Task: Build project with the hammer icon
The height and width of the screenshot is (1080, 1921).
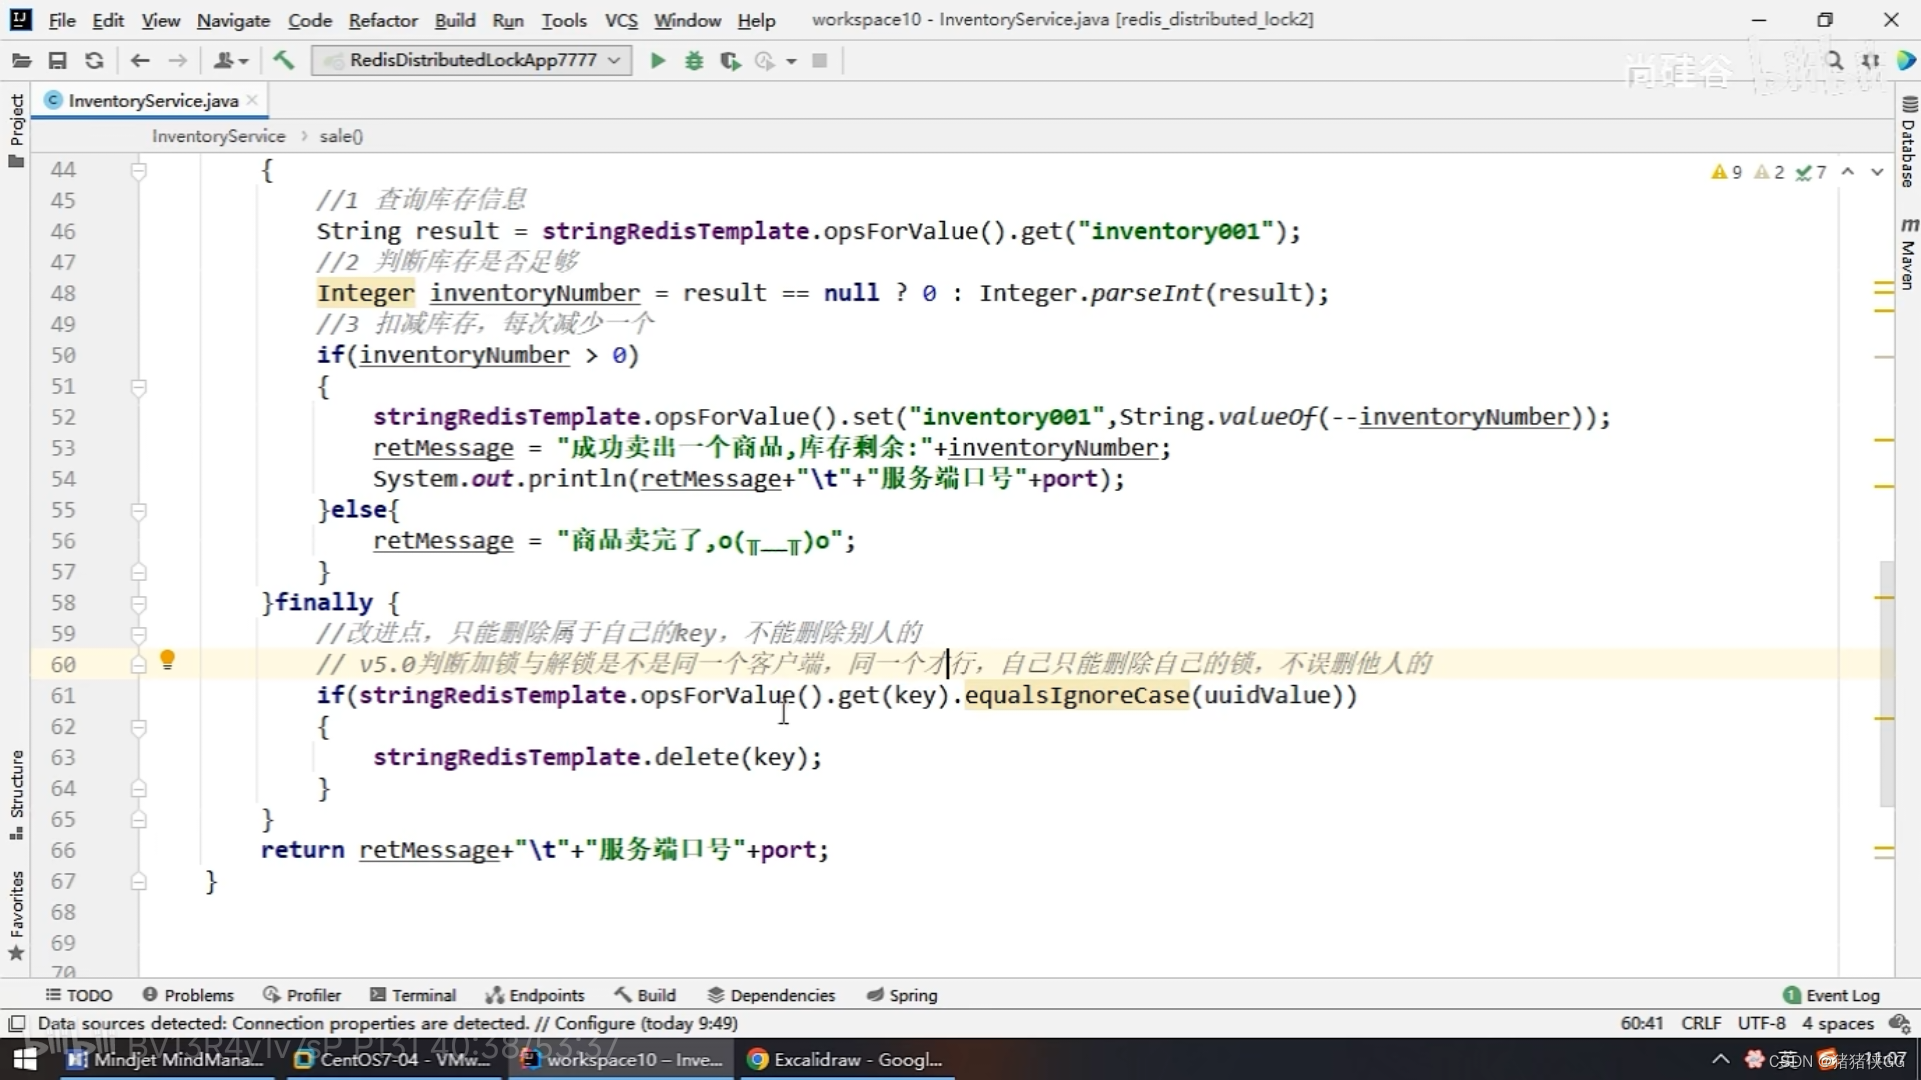Action: click(x=284, y=61)
